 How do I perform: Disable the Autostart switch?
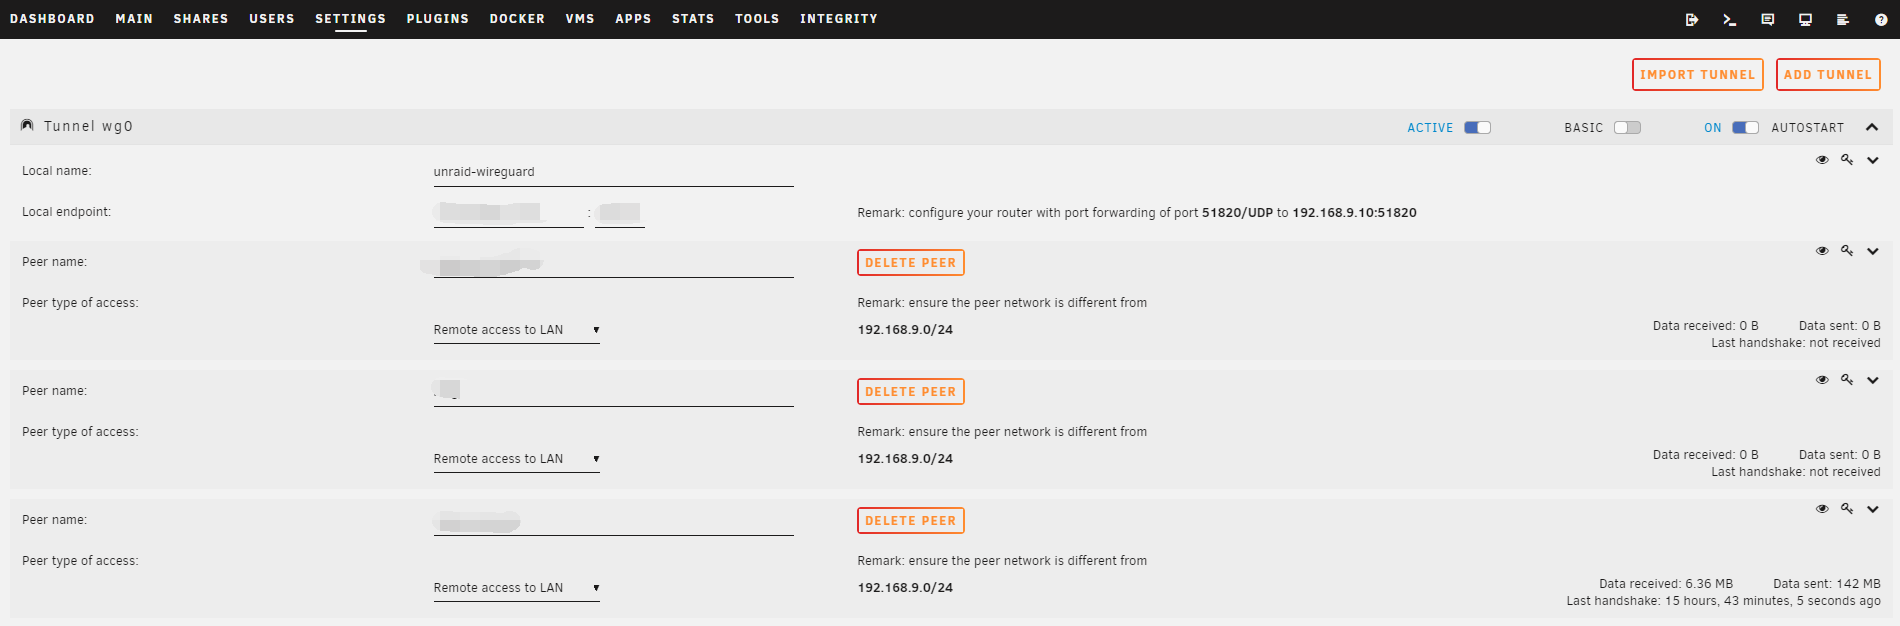point(1745,128)
